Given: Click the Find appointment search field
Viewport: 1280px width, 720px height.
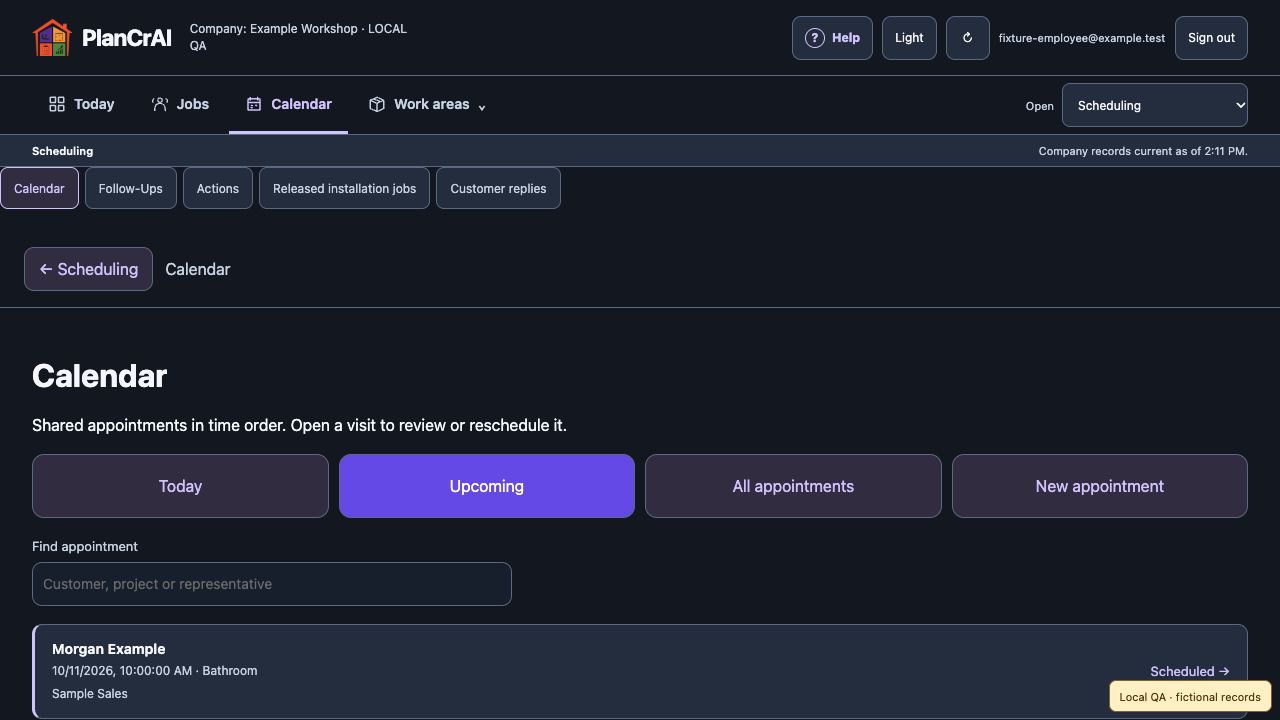Looking at the screenshot, I should (x=272, y=584).
